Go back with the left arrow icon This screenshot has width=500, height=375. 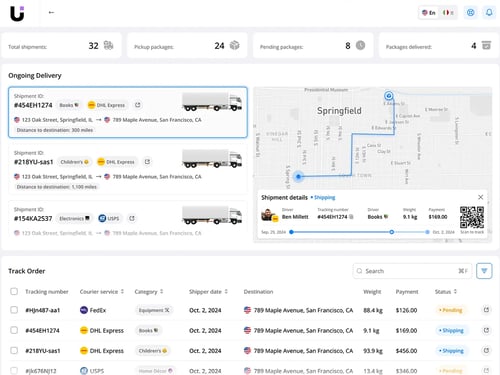click(x=51, y=13)
